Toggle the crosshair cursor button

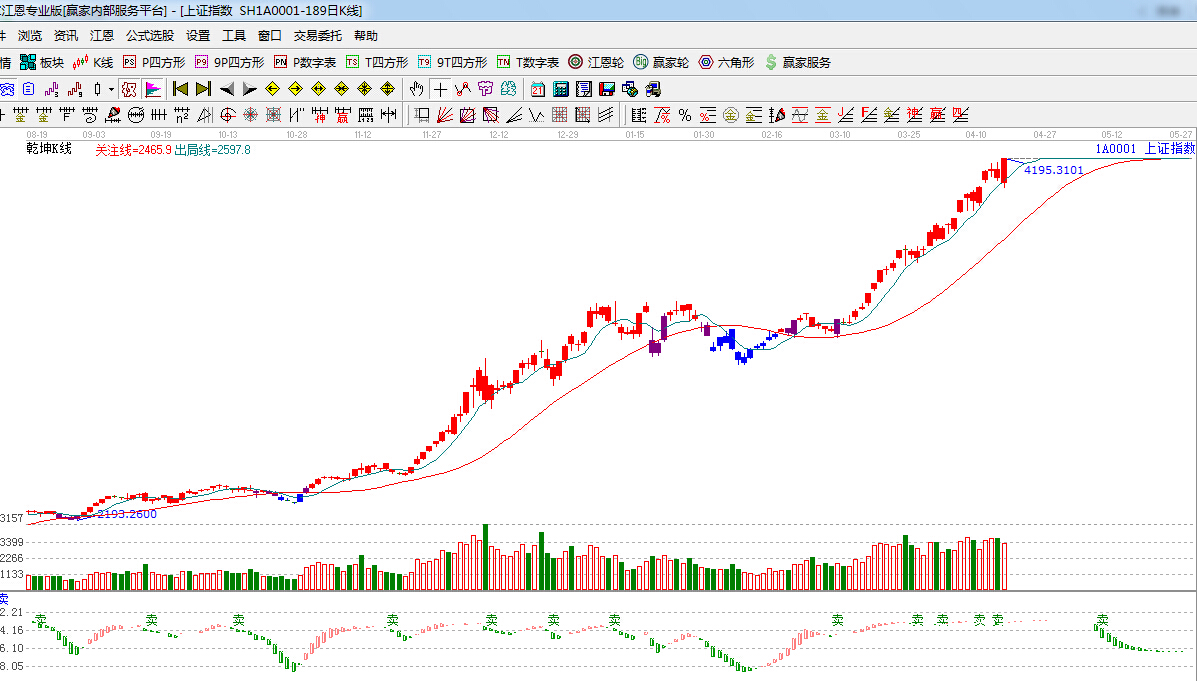pos(440,89)
